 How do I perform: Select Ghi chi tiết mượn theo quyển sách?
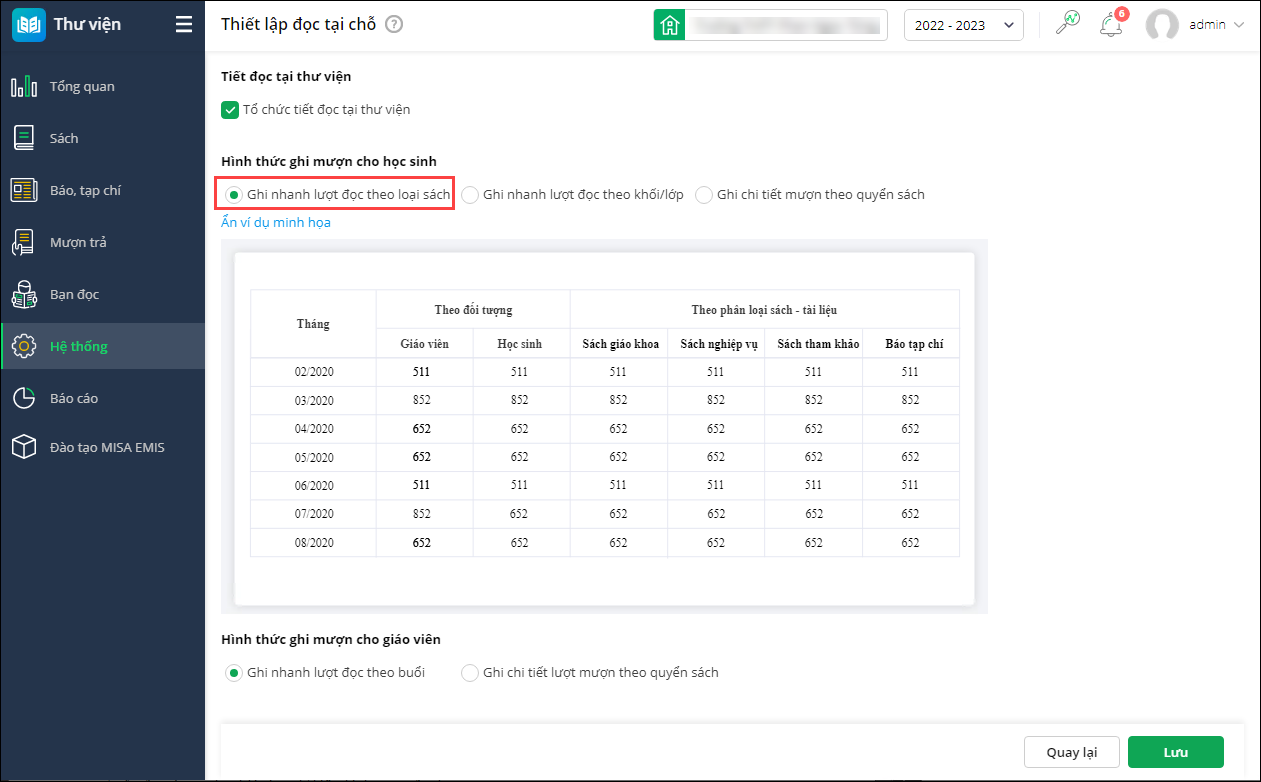703,194
